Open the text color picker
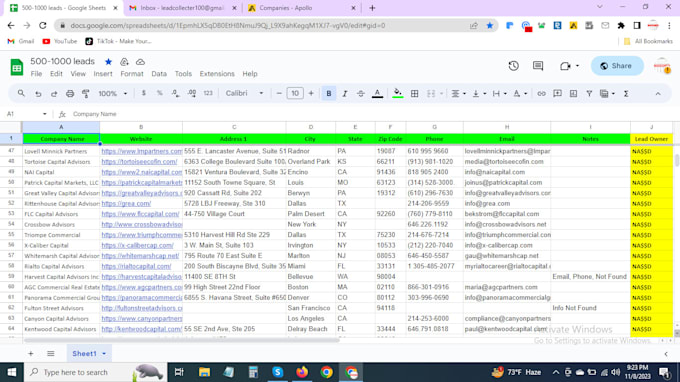The height and width of the screenshot is (382, 680). click(x=377, y=93)
